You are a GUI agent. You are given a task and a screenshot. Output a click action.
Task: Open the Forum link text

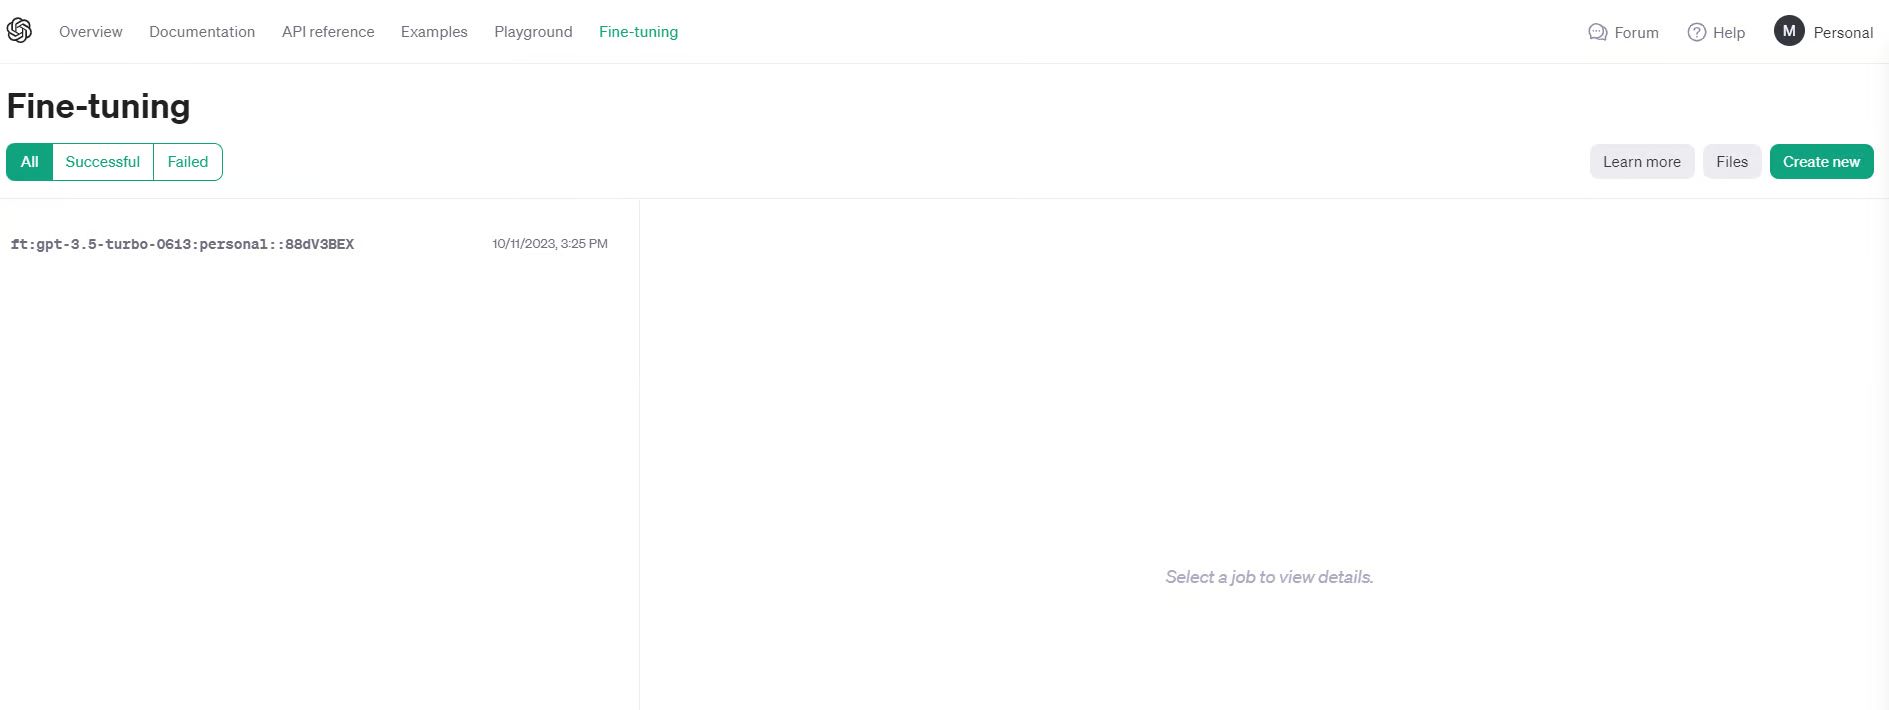pos(1636,33)
